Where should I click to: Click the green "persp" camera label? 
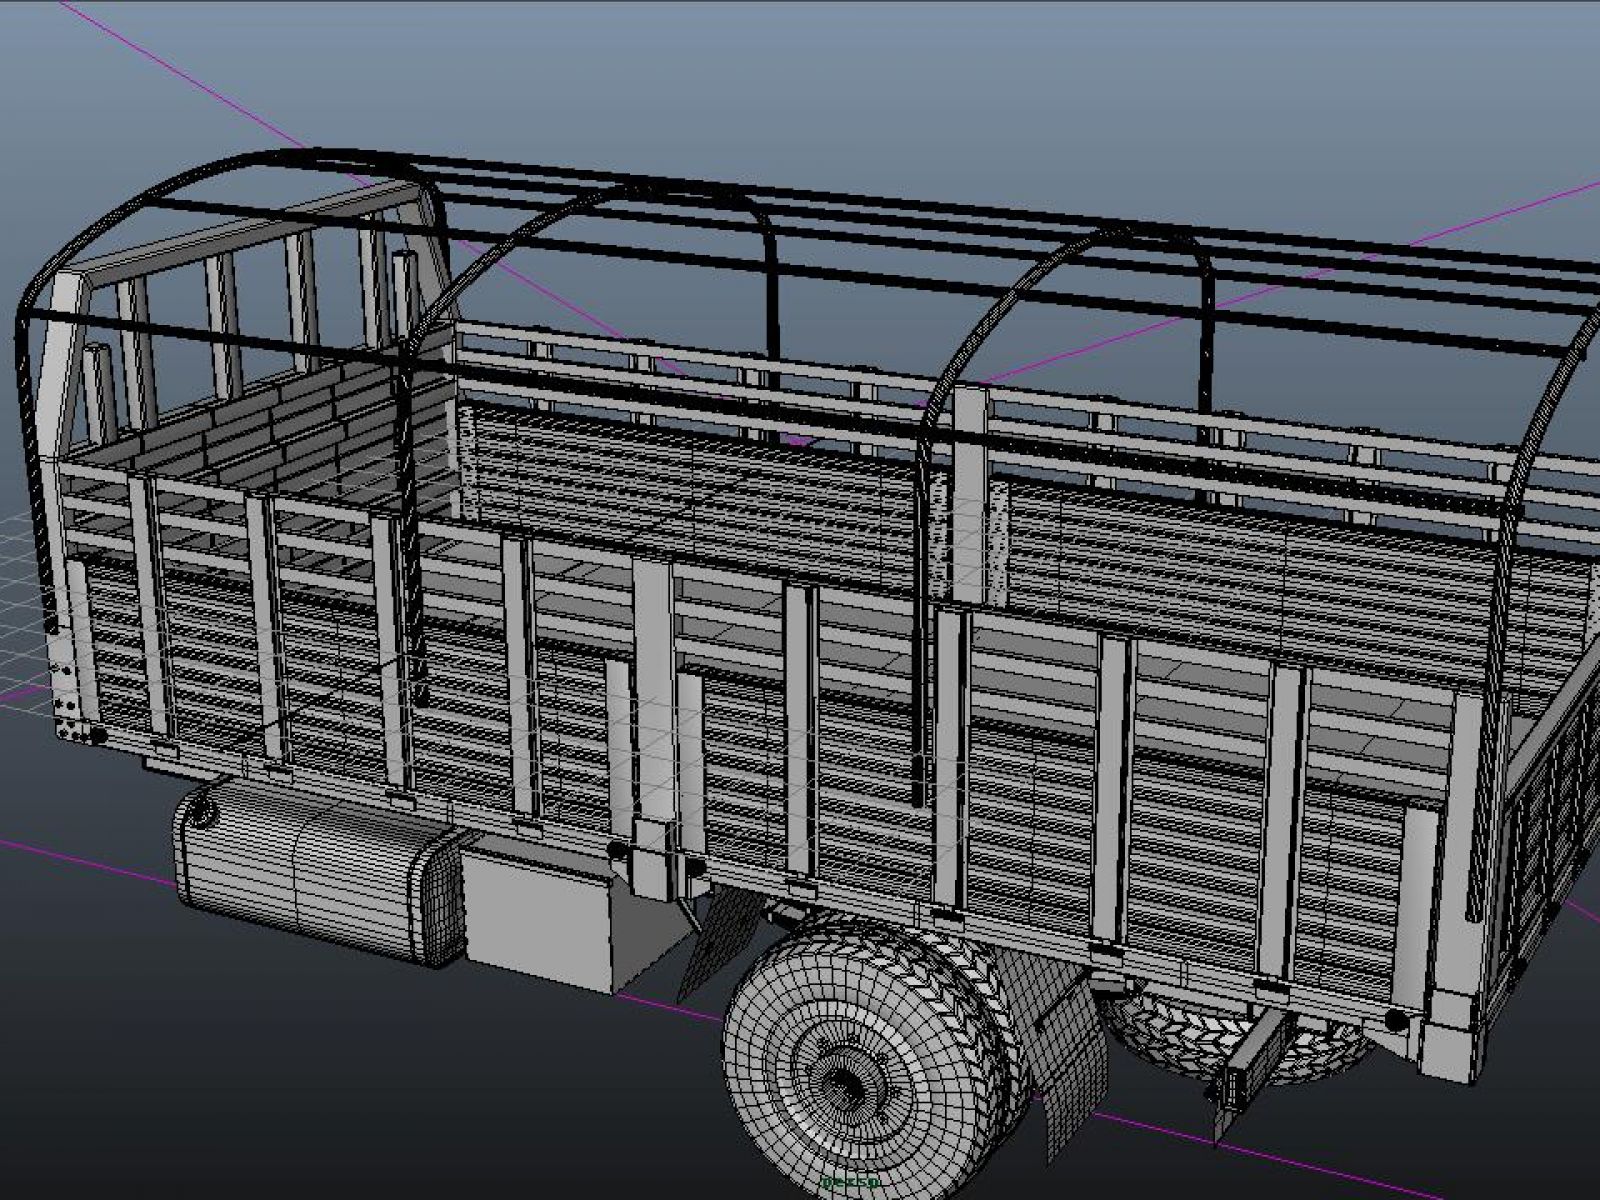tap(849, 1182)
